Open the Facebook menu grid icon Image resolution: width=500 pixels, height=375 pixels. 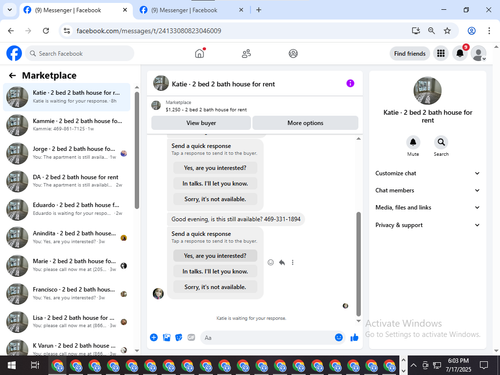click(x=441, y=53)
